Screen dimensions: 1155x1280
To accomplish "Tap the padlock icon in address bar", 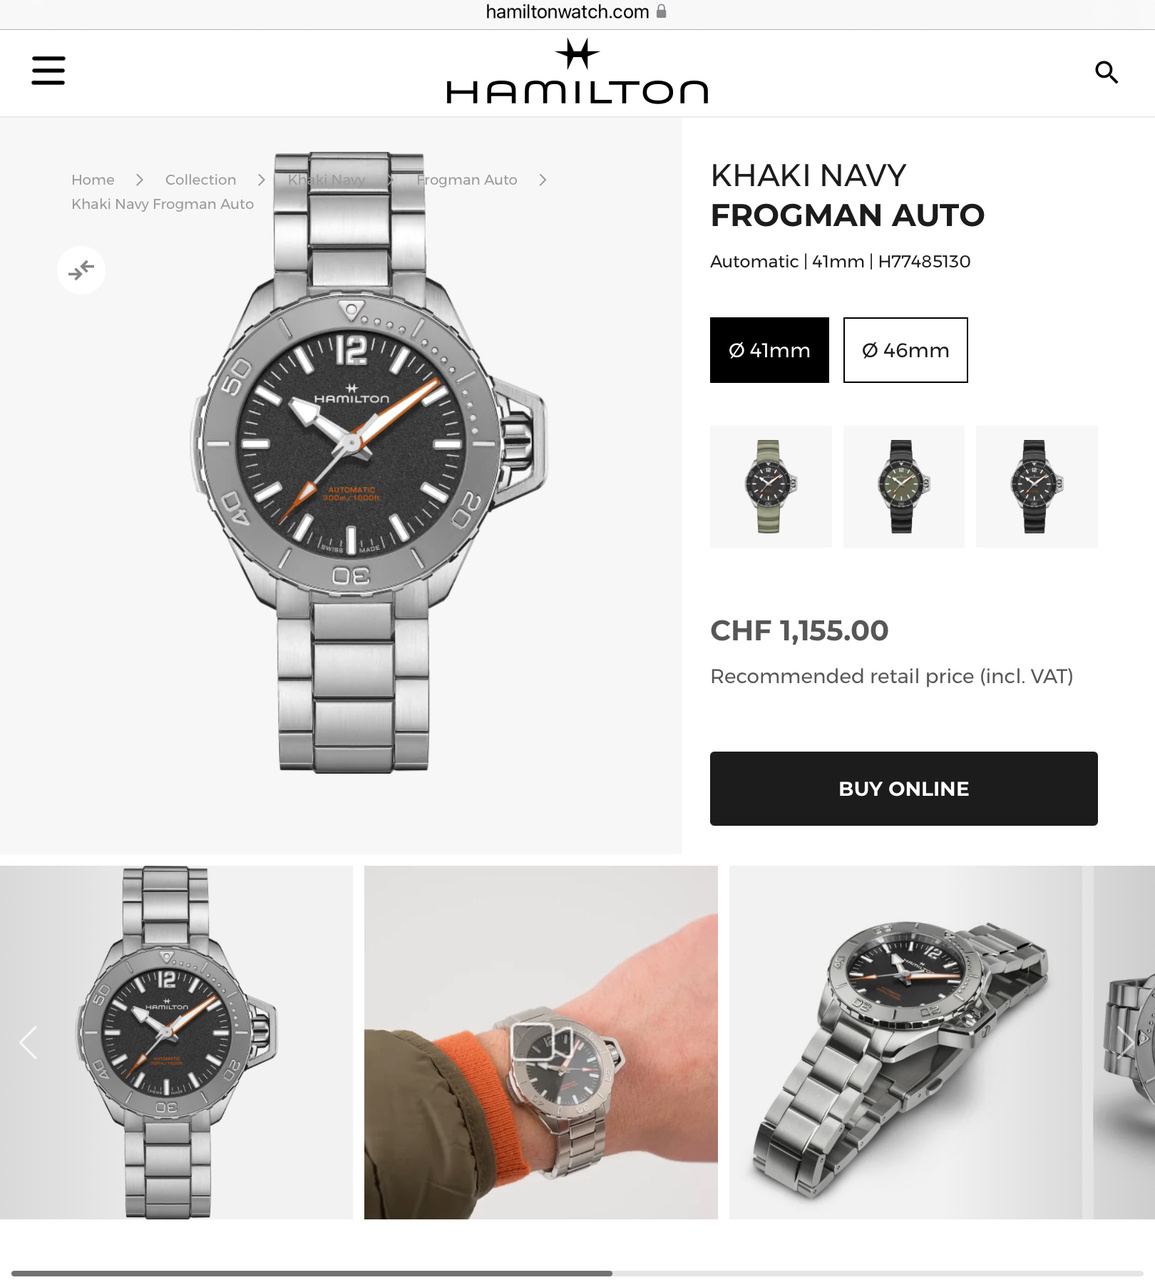I will tap(661, 11).
